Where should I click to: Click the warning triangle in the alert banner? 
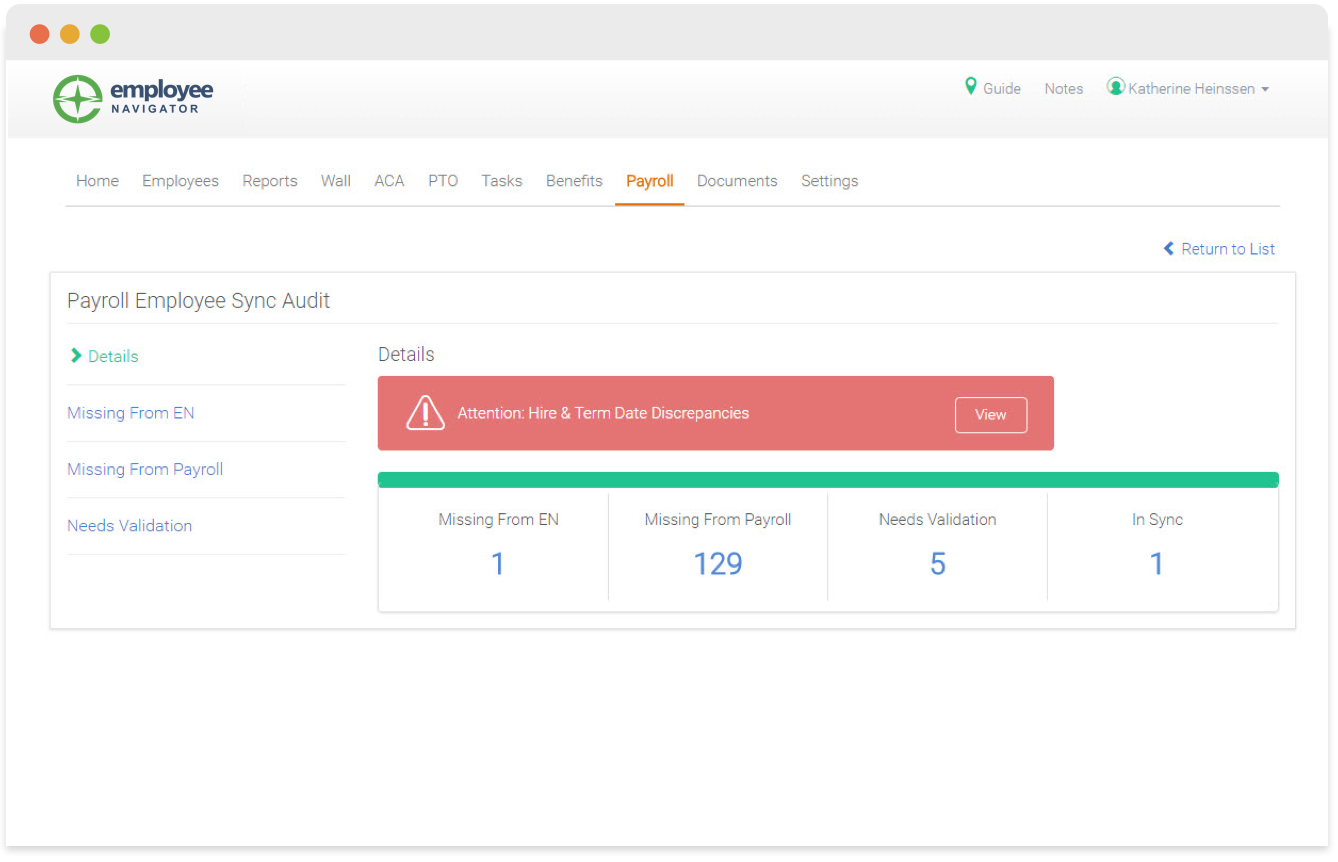pyautogui.click(x=425, y=412)
